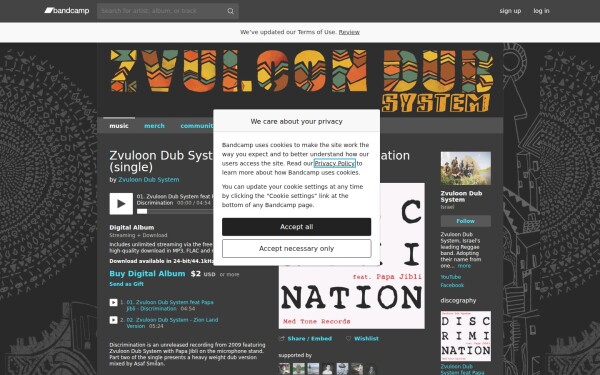The height and width of the screenshot is (375, 600).
Task: Open the fifth supporter avatar
Action: pyautogui.click(x=342, y=369)
